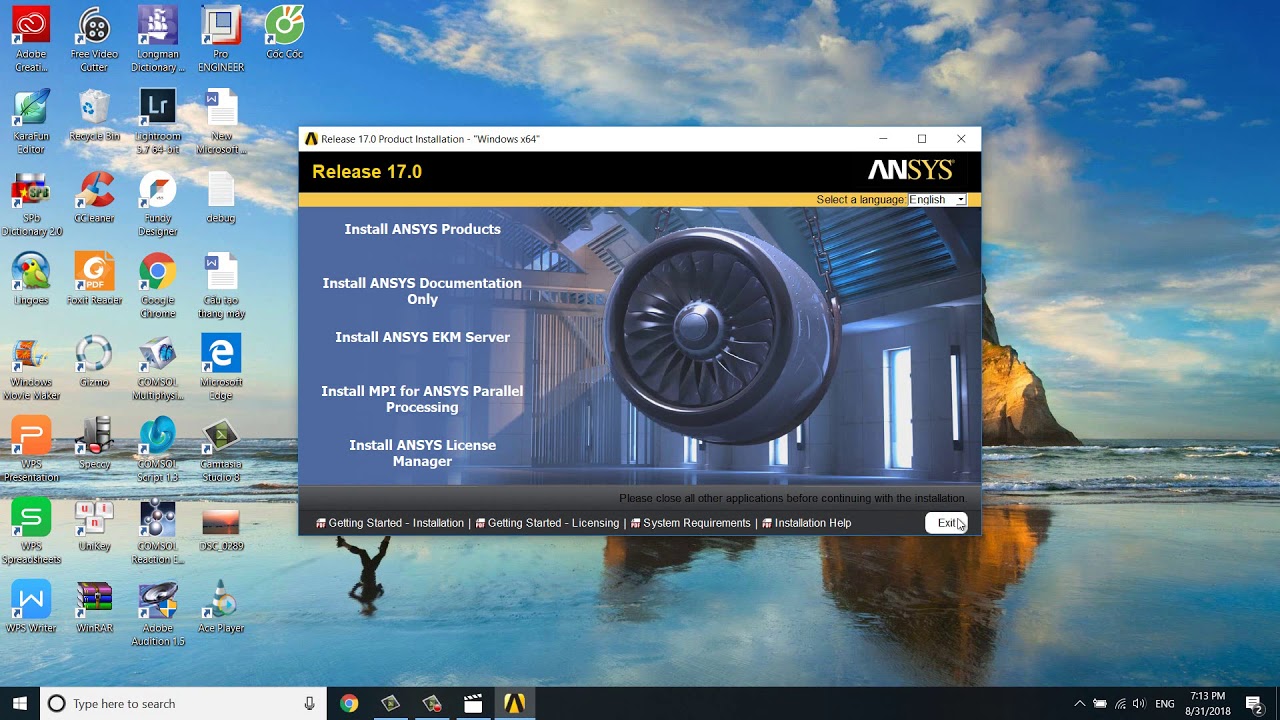Click Install ANSYS EKM Server

coord(422,337)
